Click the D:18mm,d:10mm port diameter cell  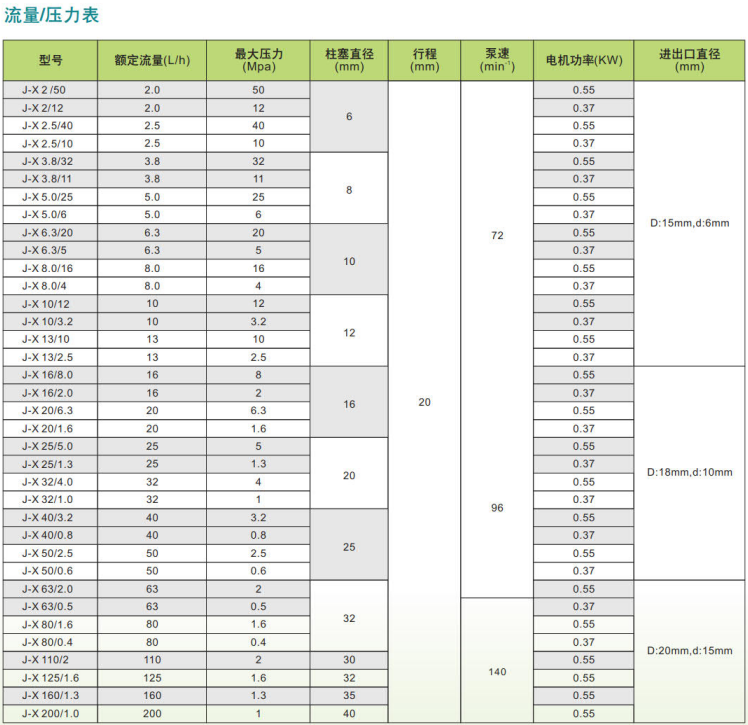tap(689, 473)
